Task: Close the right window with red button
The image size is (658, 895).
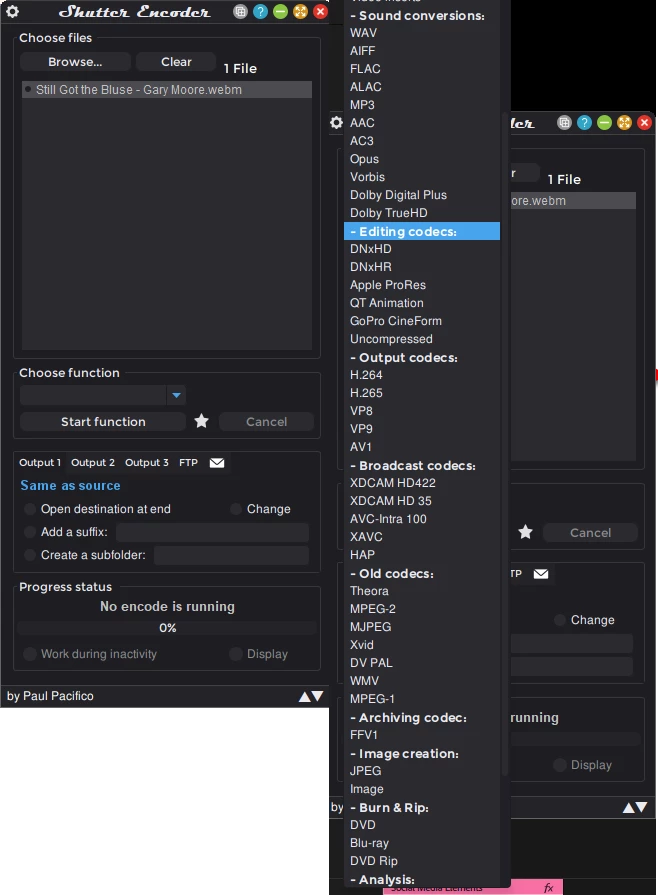Action: 644,123
